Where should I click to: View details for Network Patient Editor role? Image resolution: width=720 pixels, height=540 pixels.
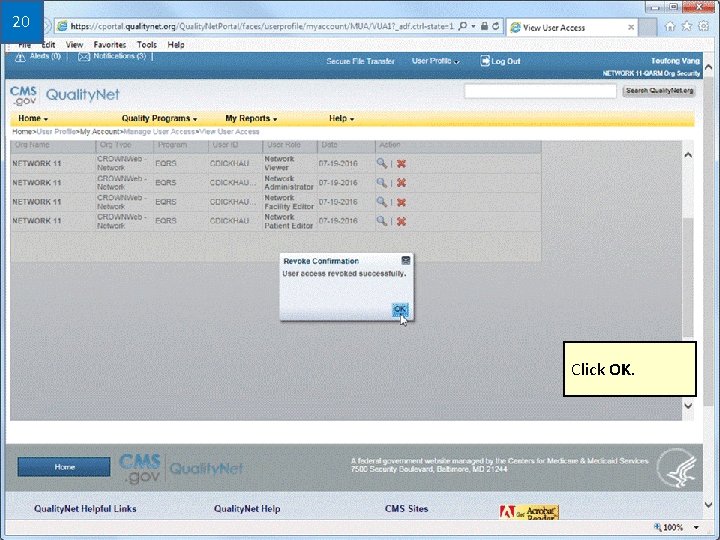tap(382, 221)
